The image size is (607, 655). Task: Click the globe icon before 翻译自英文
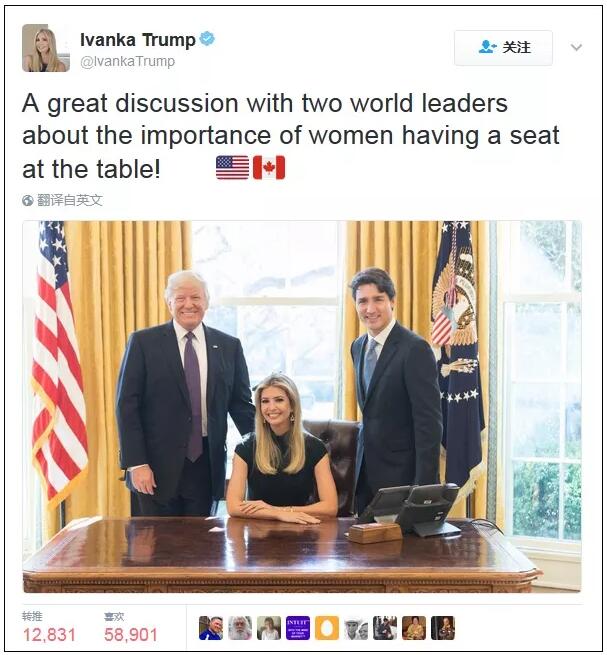click(x=28, y=201)
